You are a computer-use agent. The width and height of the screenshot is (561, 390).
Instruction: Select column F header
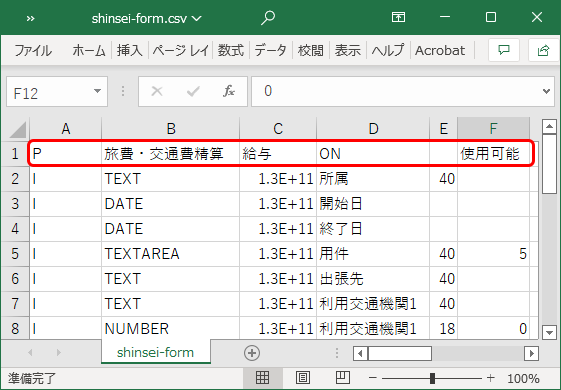tap(493, 128)
